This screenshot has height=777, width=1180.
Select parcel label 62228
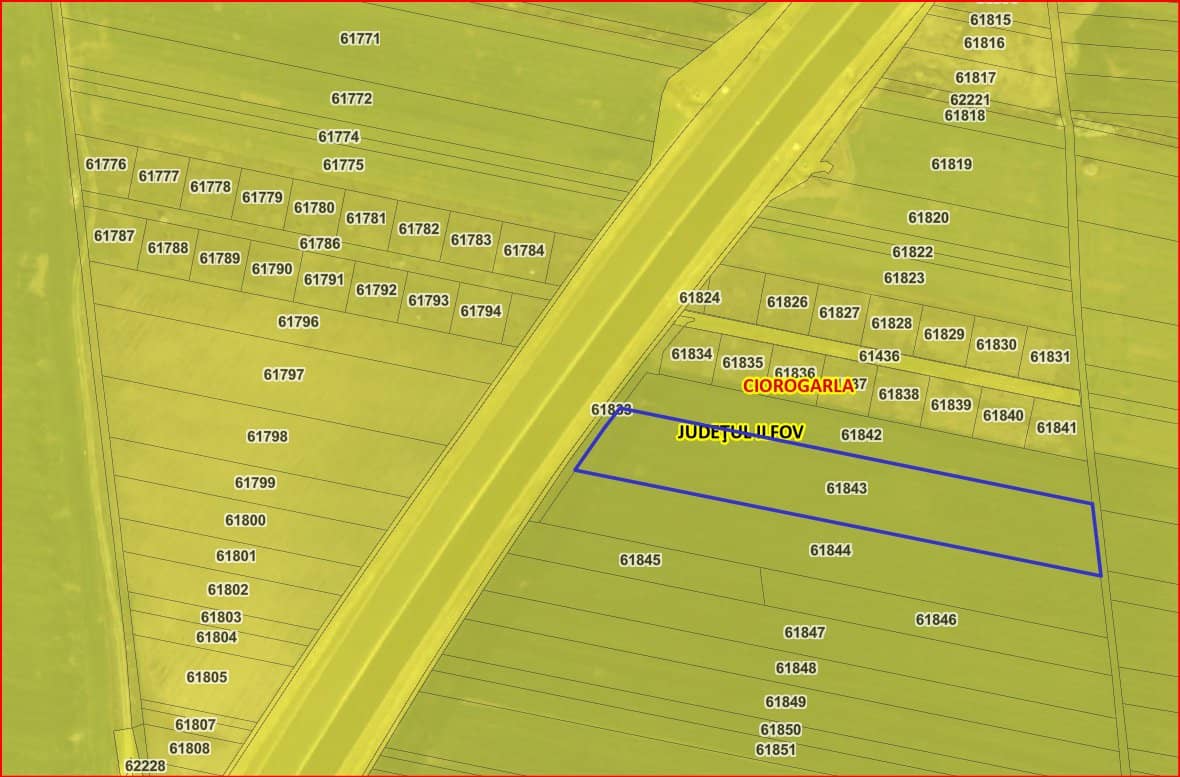(145, 766)
